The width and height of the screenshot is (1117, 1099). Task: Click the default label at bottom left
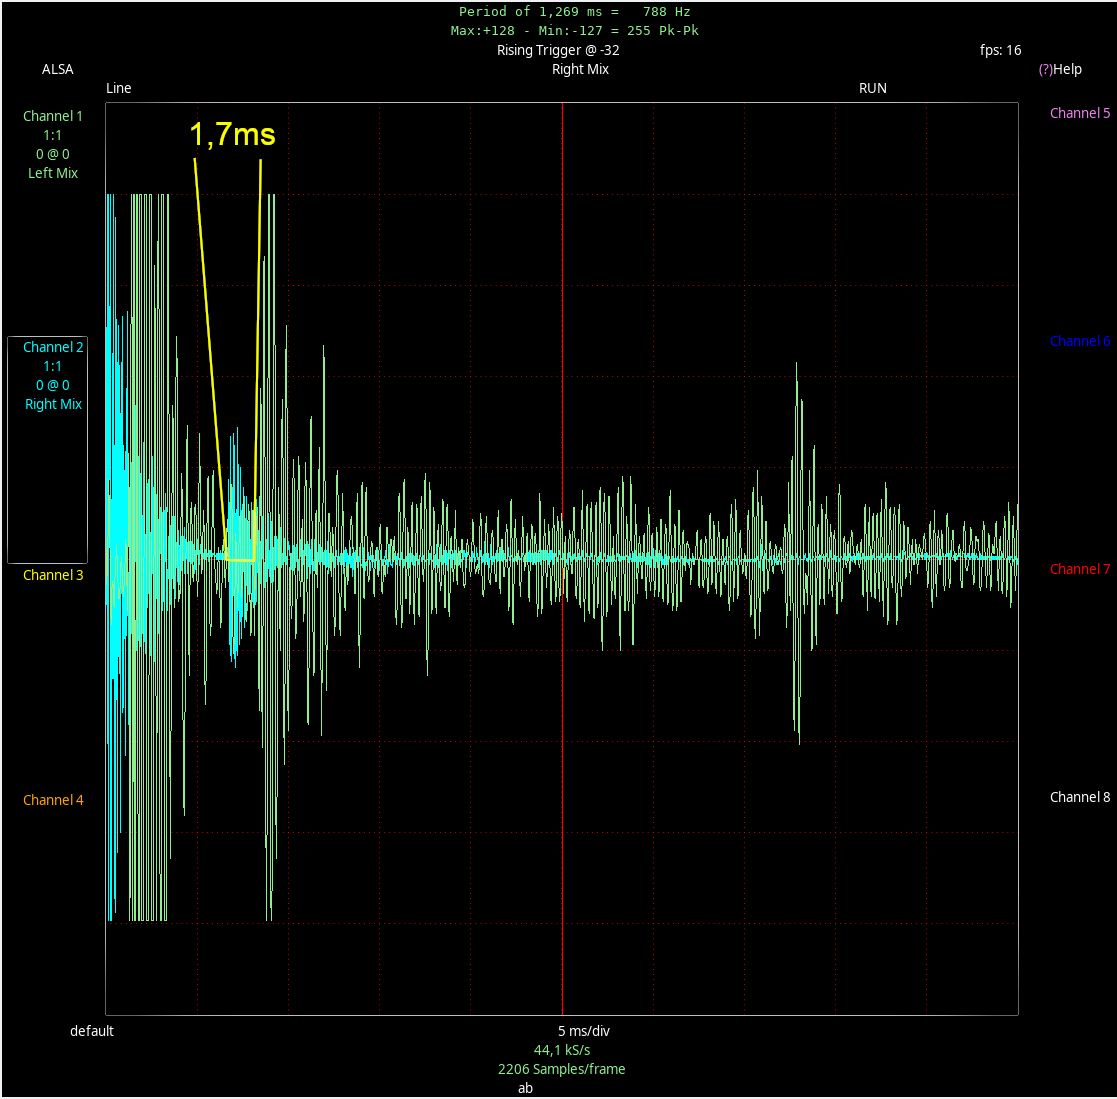[91, 1031]
